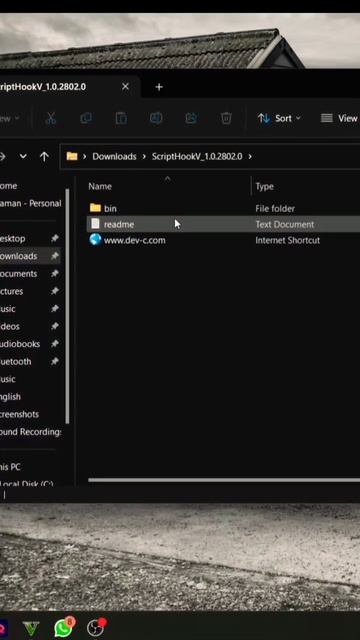
Task: Expand chevron before Downloads breadcrumb
Action: pyautogui.click(x=84, y=156)
